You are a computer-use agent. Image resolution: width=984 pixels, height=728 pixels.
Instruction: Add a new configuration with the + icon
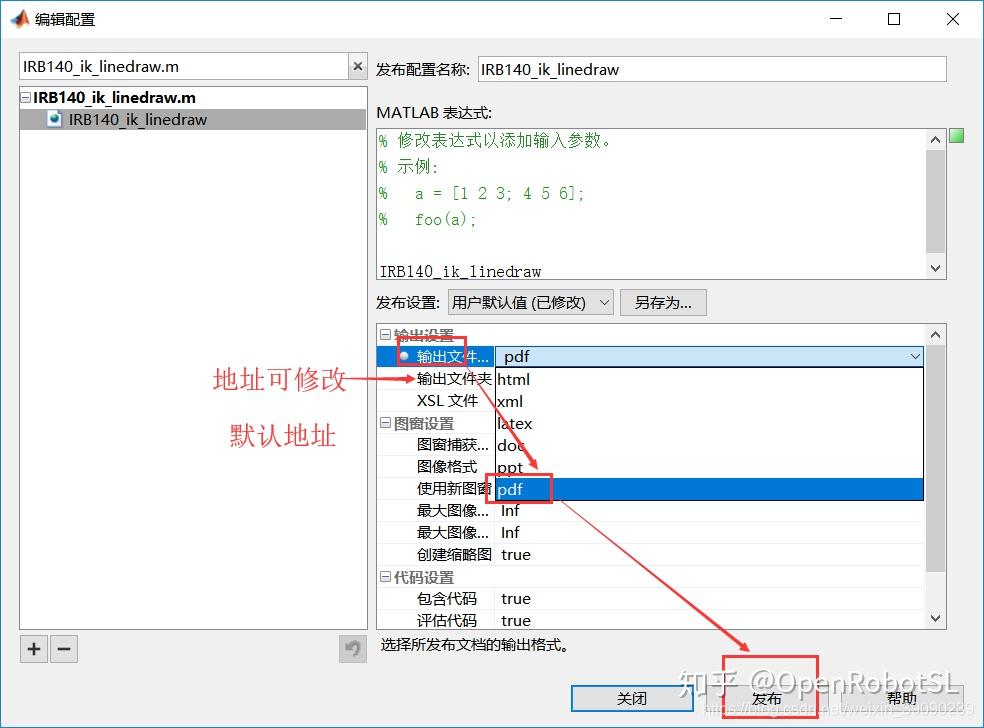tap(33, 649)
